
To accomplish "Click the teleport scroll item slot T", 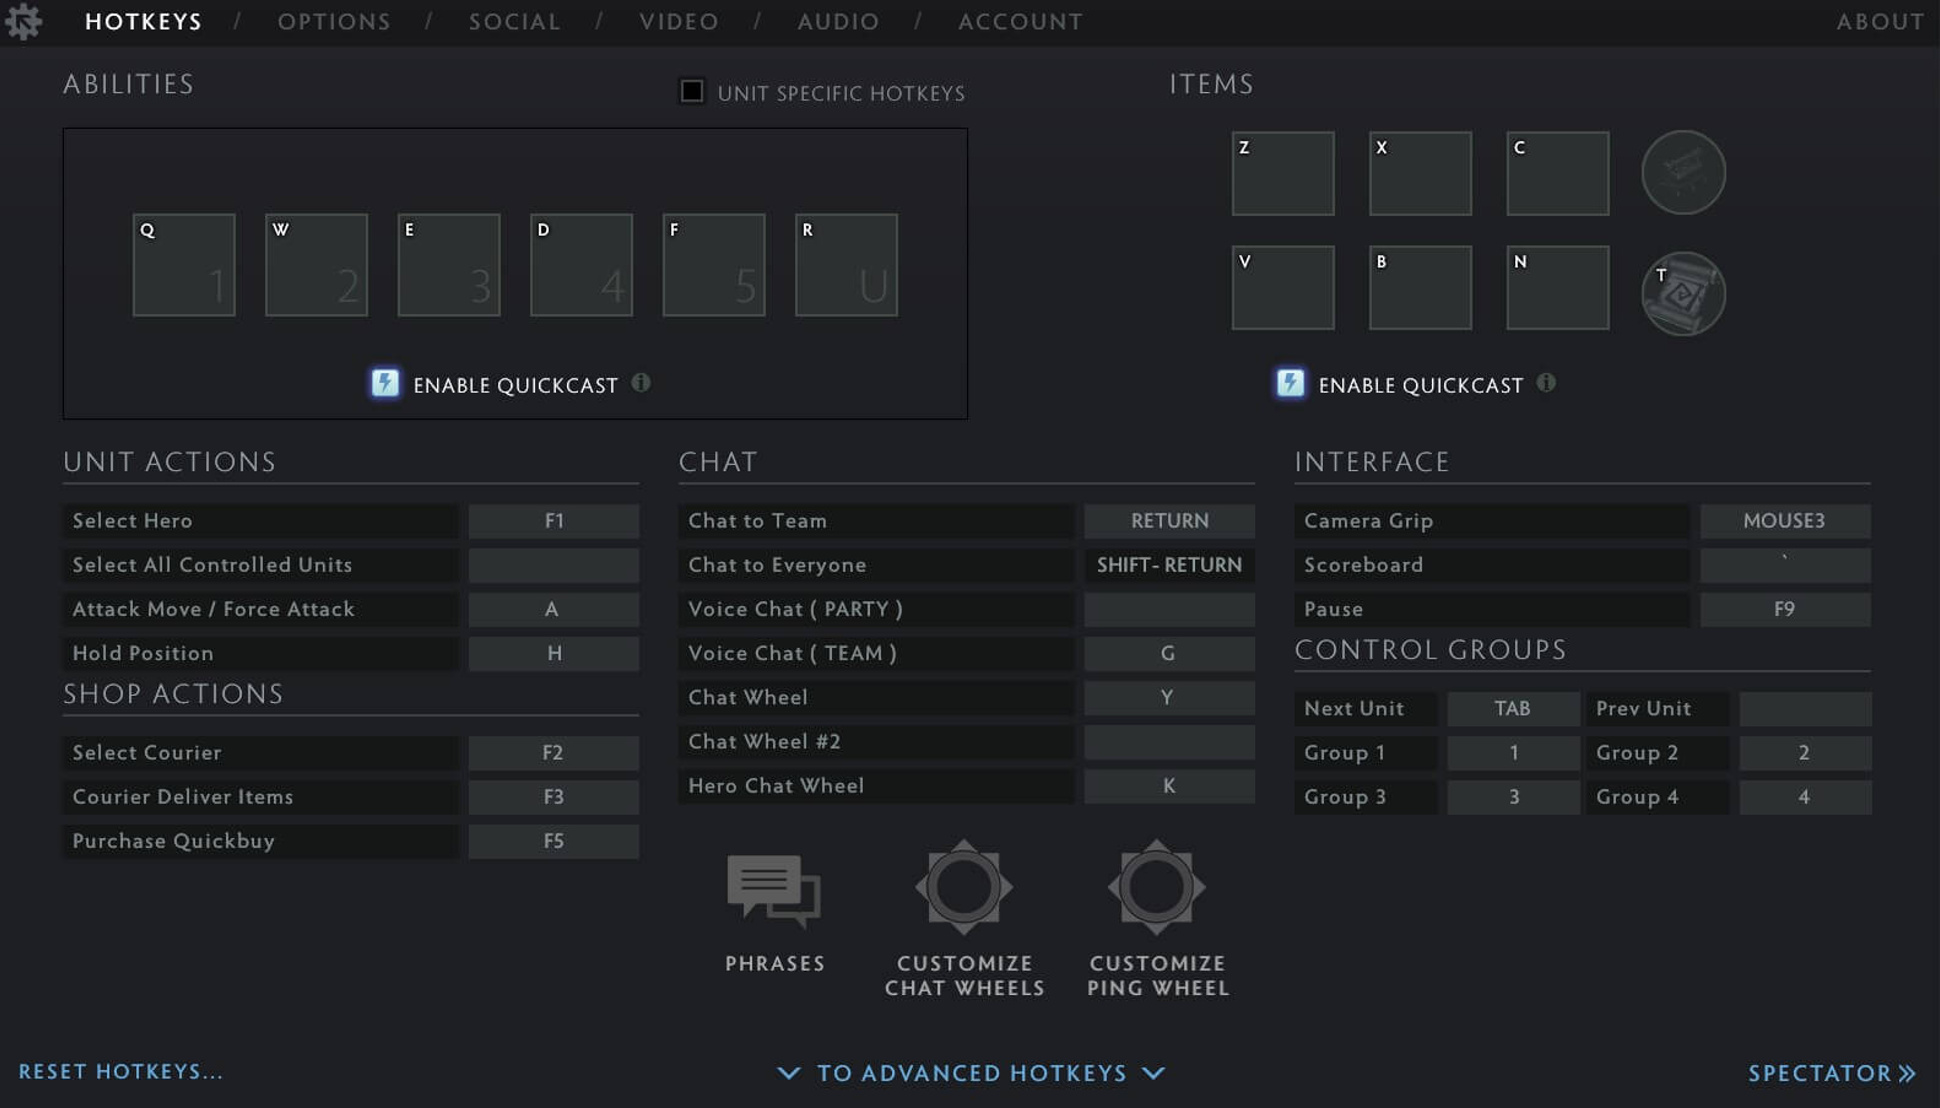I will [x=1683, y=293].
